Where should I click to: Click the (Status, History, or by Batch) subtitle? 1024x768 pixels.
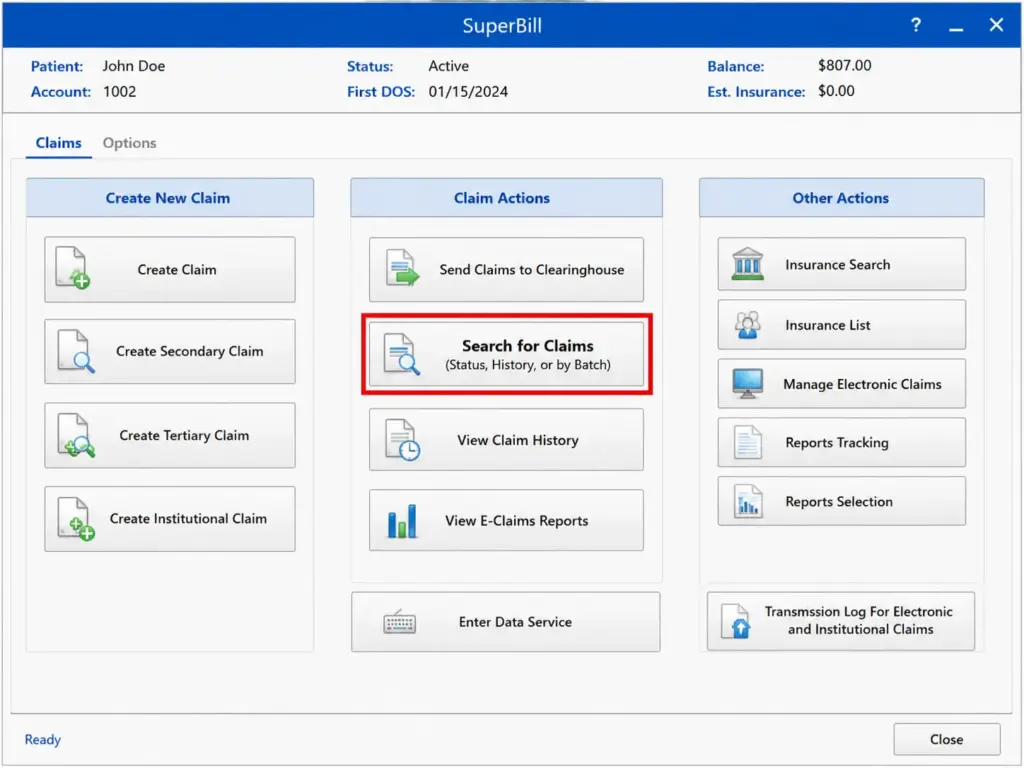pyautogui.click(x=528, y=365)
